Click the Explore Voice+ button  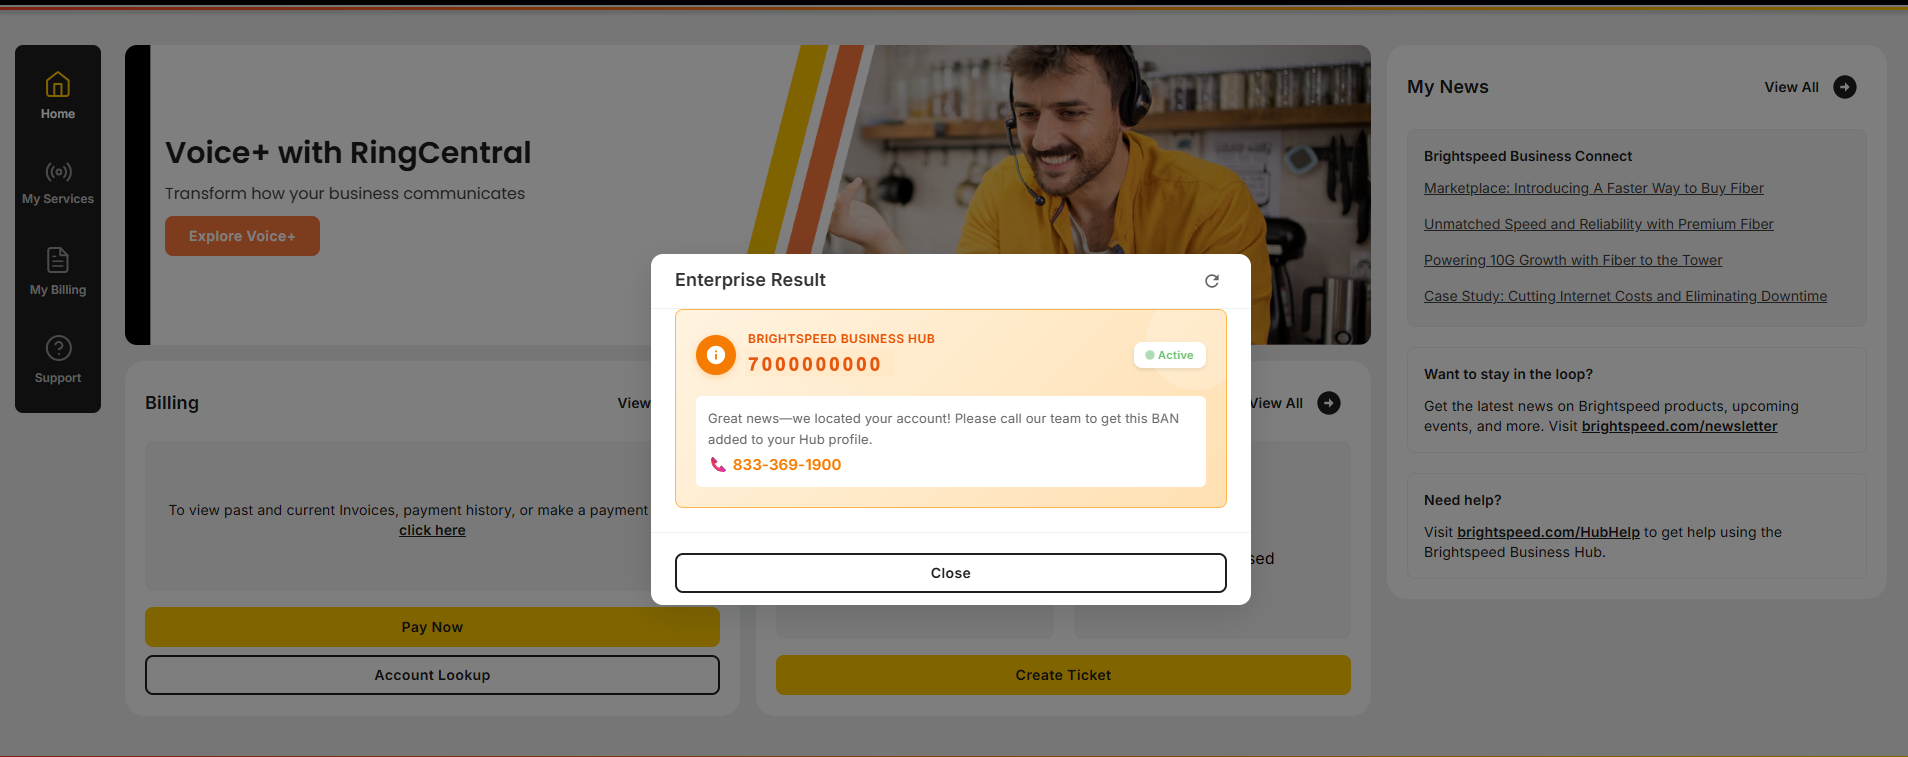[x=242, y=236]
